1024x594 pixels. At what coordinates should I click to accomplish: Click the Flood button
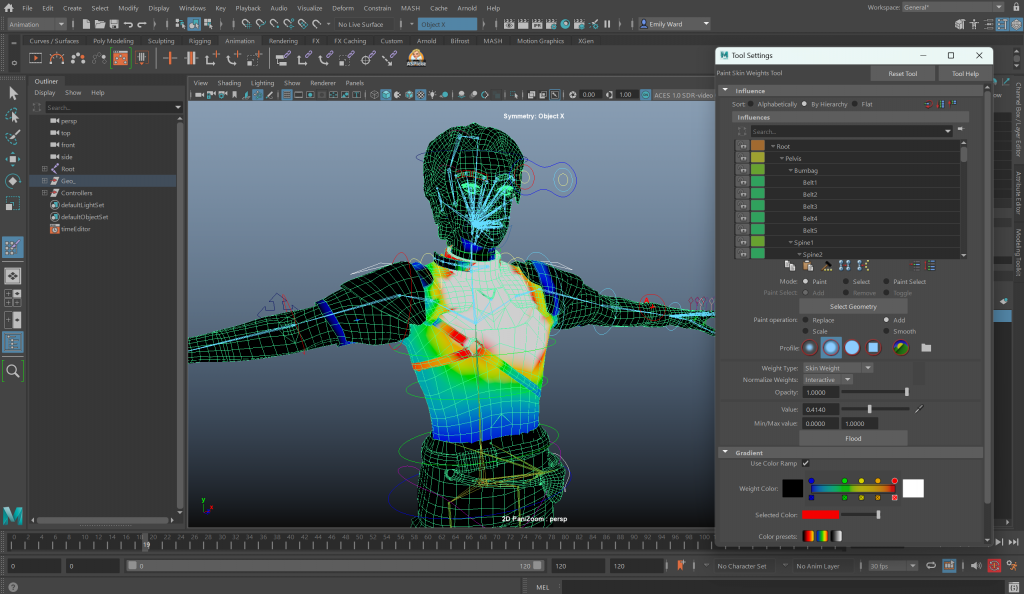pyautogui.click(x=853, y=438)
